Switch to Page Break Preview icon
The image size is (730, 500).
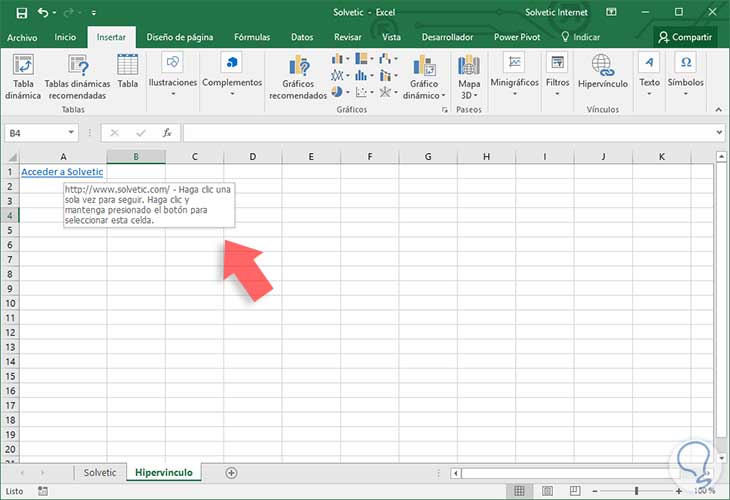pos(575,491)
